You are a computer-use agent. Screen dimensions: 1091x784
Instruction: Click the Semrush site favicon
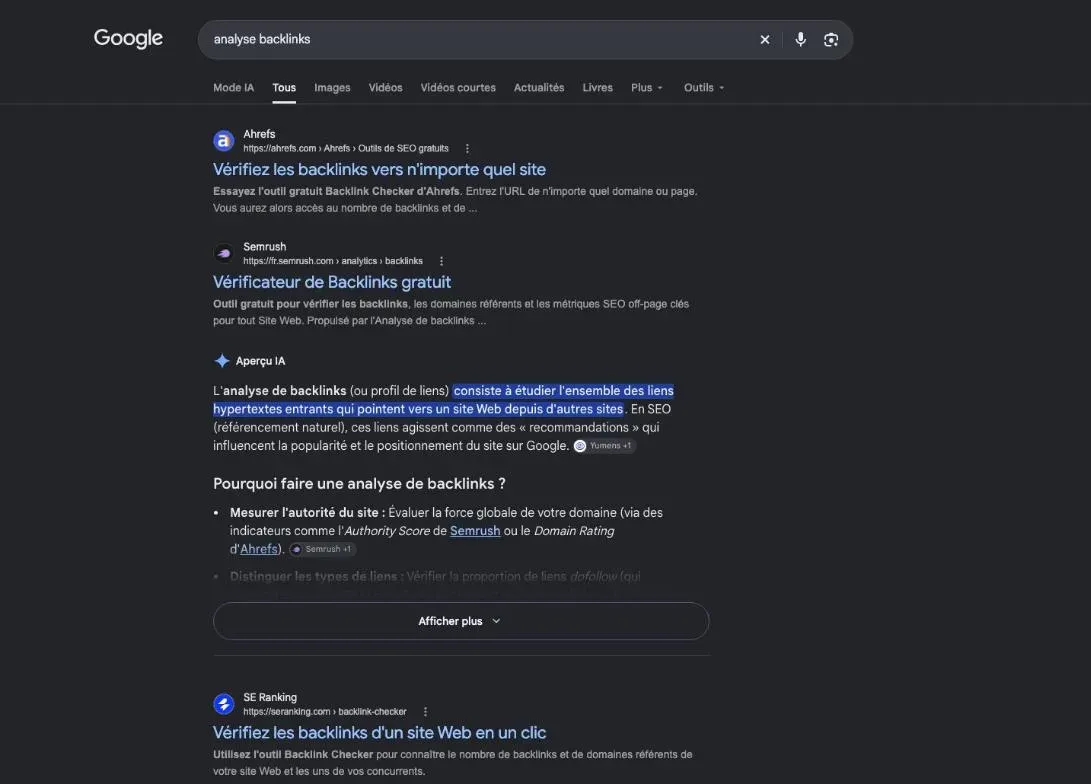pos(223,253)
